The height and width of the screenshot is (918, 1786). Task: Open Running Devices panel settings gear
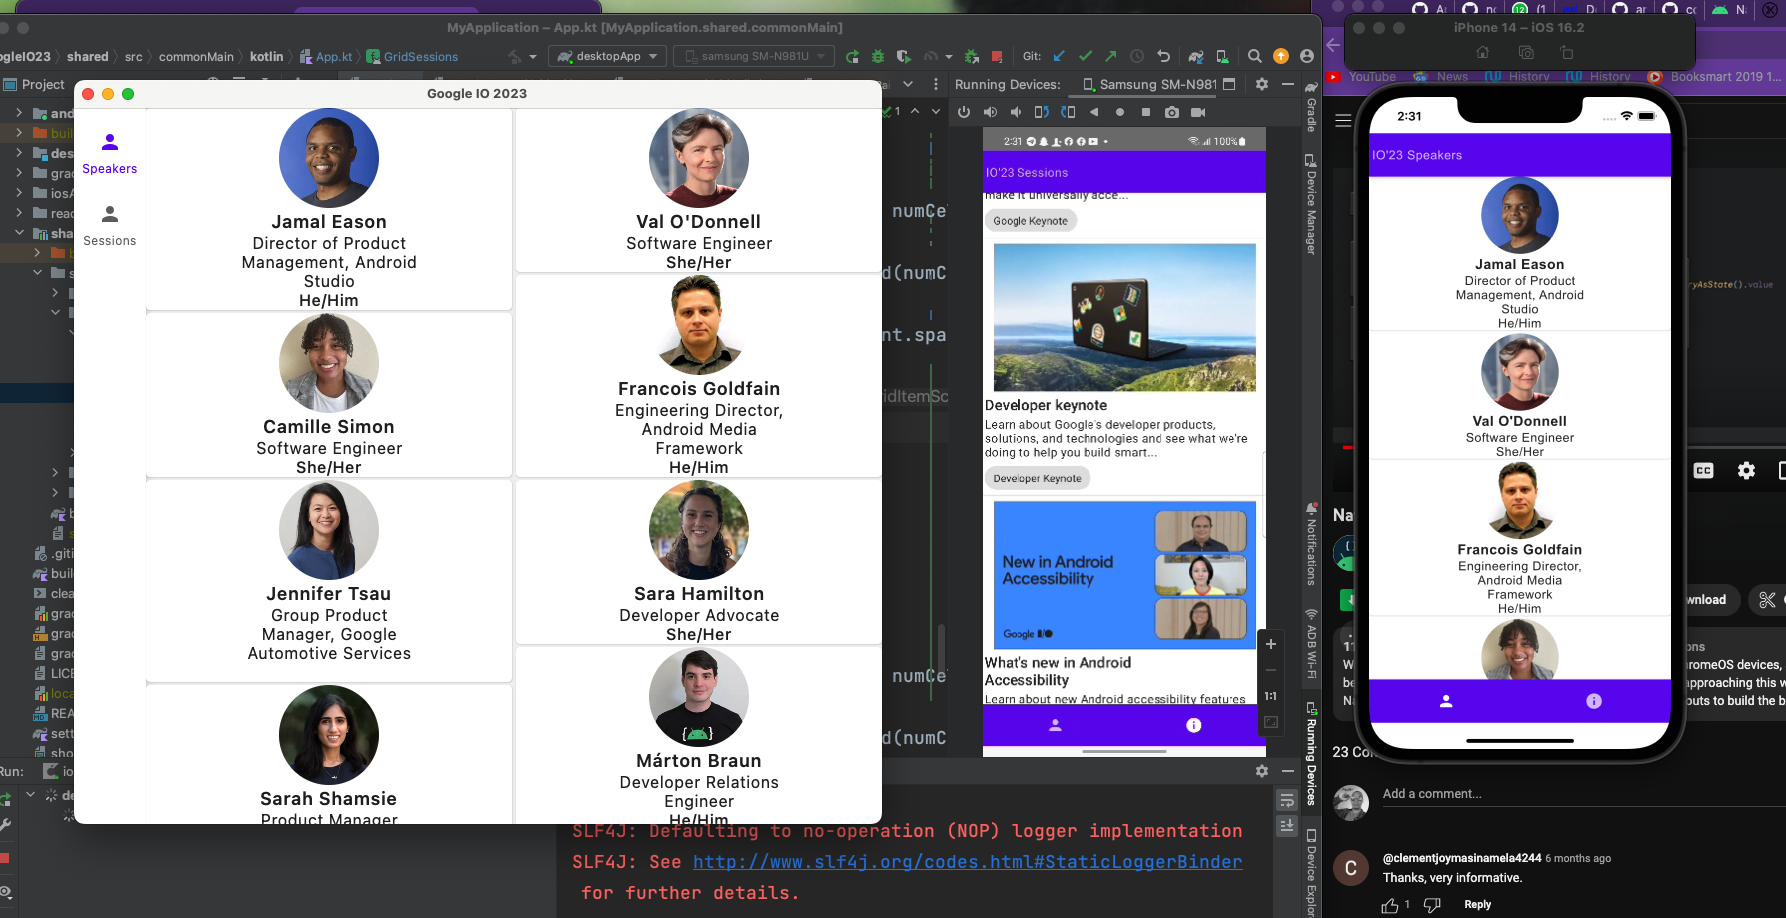[x=1262, y=85]
